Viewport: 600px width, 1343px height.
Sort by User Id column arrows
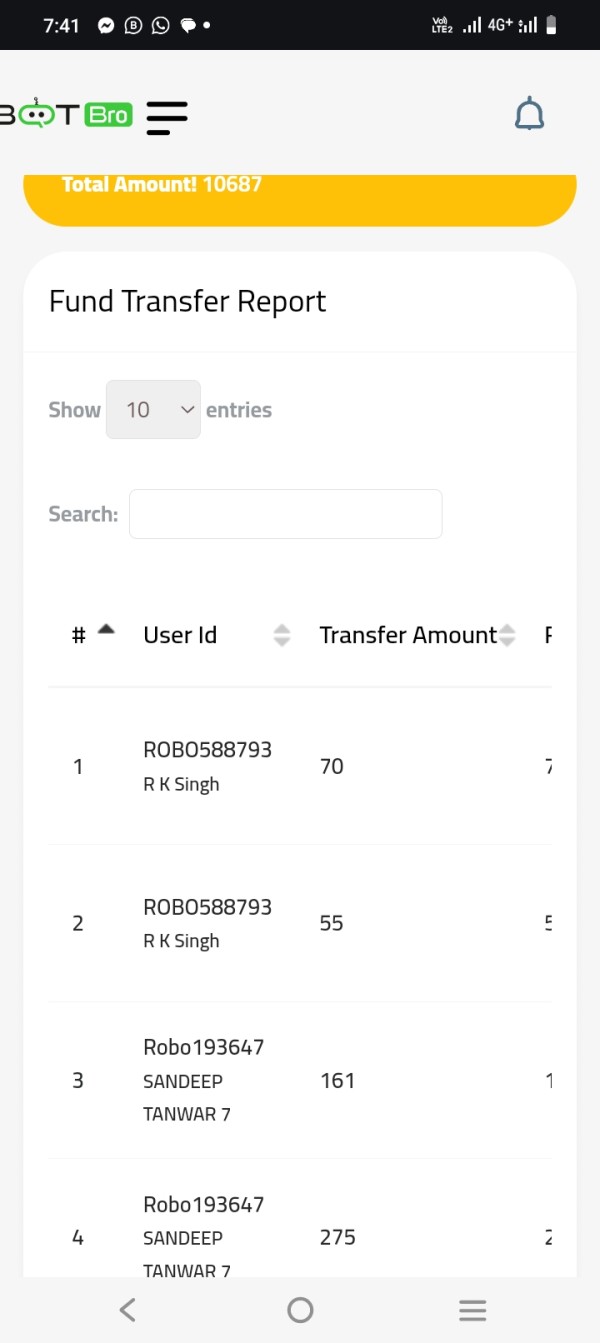point(282,635)
